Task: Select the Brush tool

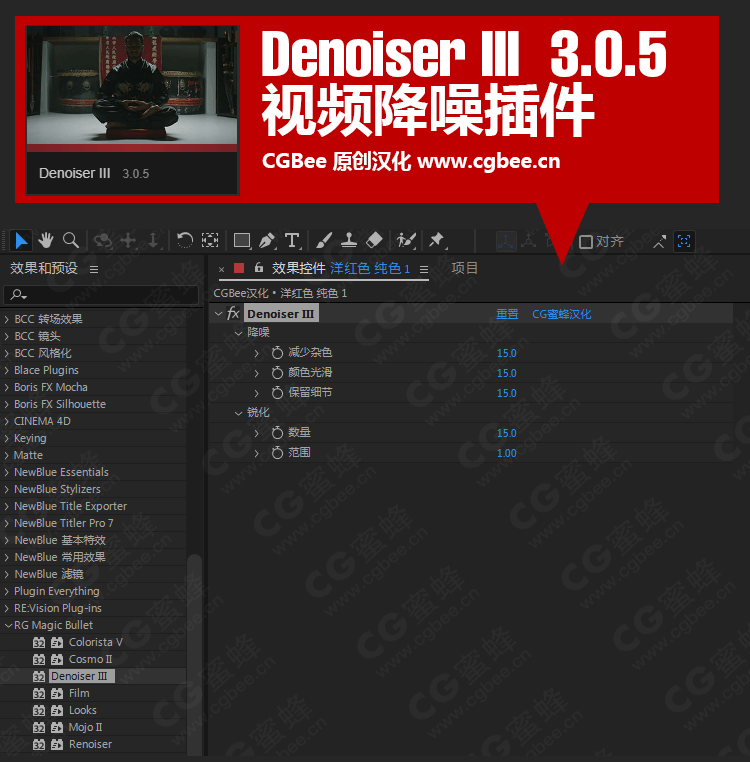Action: pyautogui.click(x=324, y=241)
